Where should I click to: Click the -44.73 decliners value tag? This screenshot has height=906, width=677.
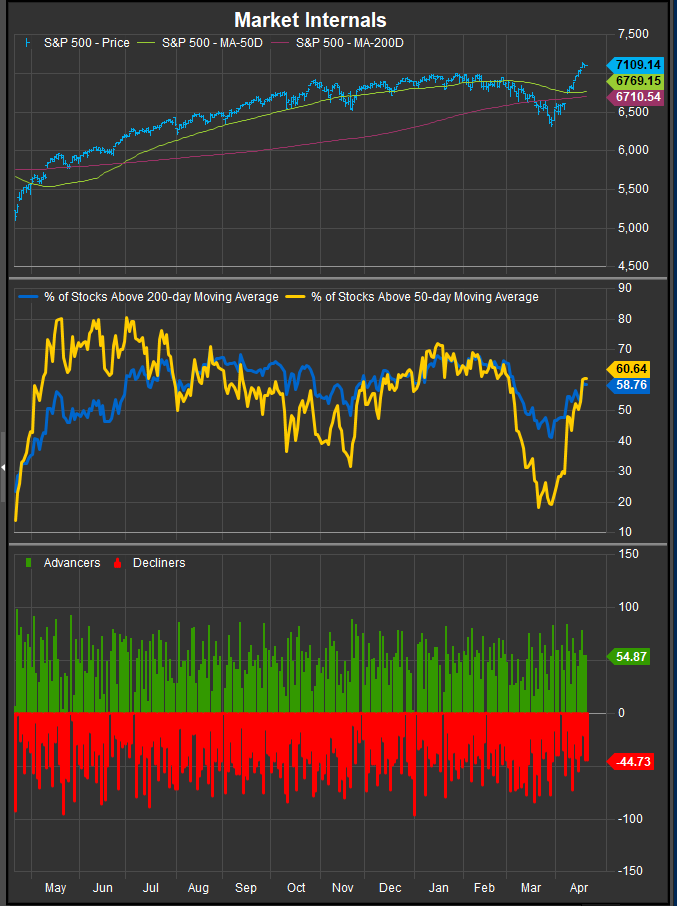coord(629,762)
